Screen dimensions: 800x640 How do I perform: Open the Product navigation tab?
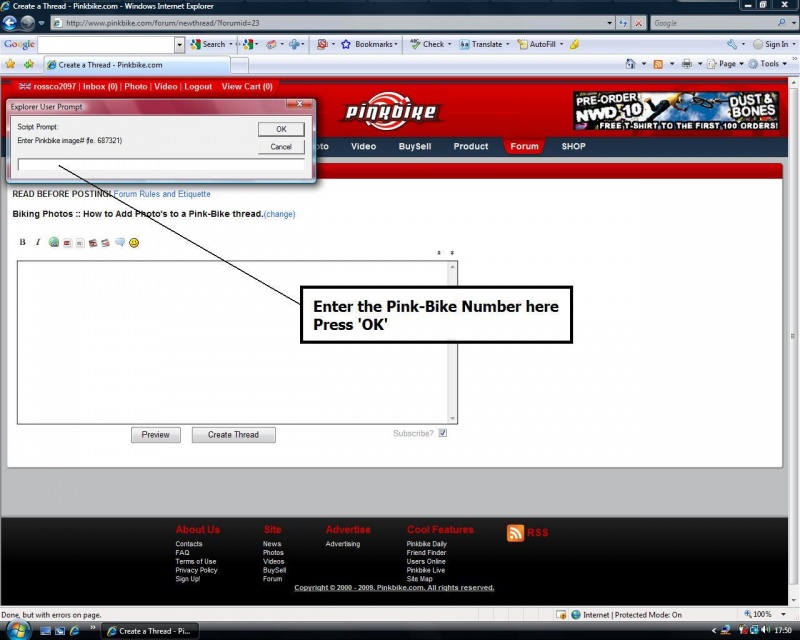point(471,146)
